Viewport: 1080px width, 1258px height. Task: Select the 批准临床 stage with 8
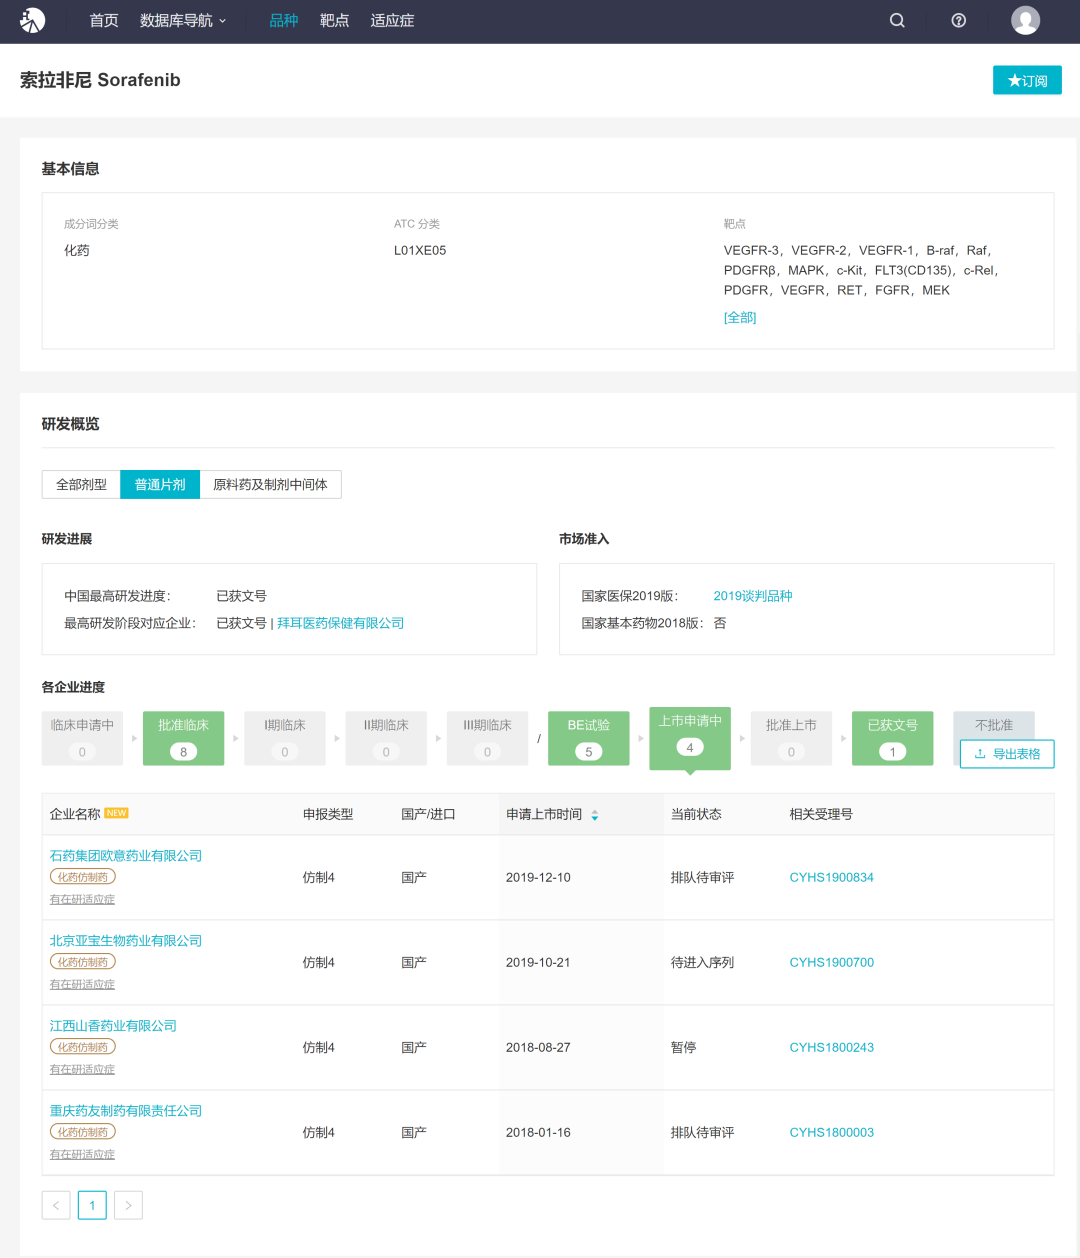click(x=183, y=738)
